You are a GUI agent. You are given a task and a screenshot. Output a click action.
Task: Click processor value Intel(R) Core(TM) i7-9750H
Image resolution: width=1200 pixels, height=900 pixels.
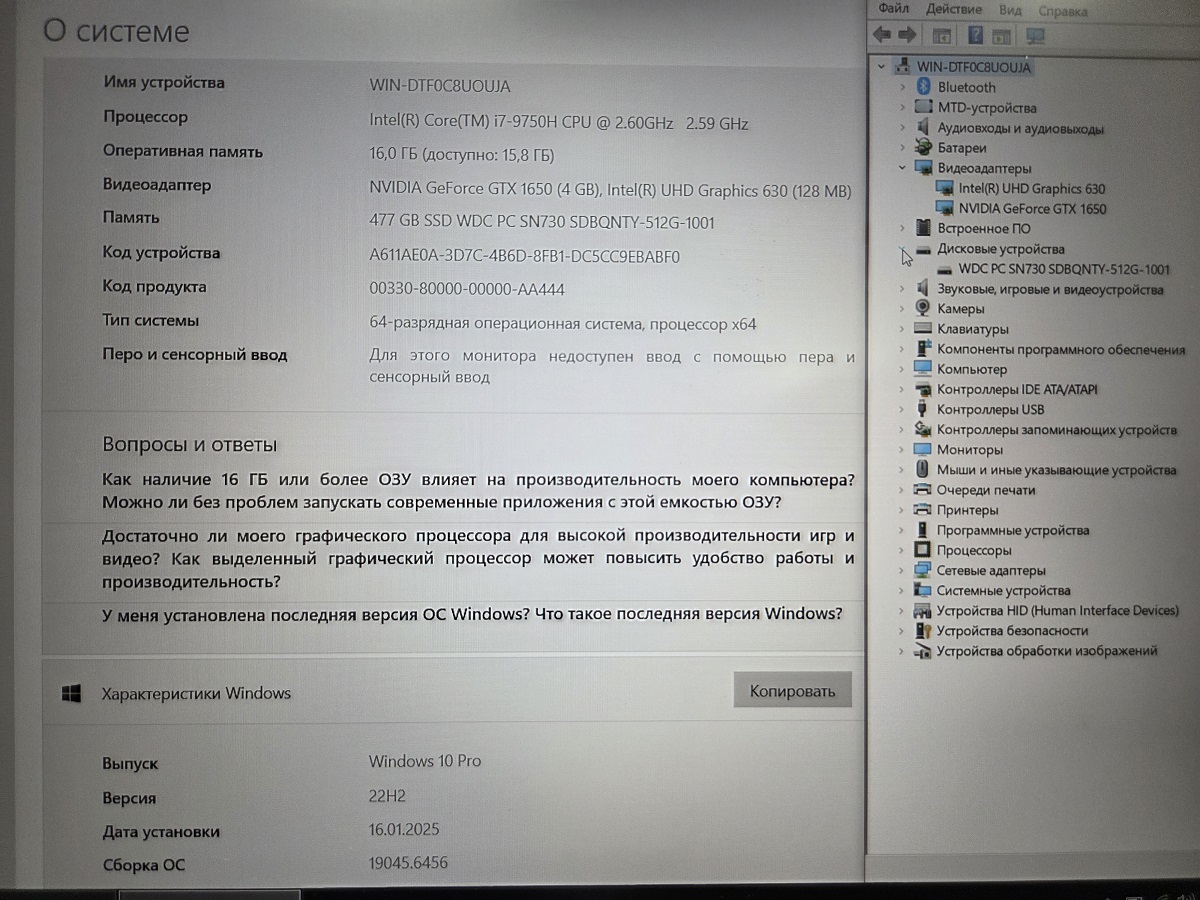[559, 123]
